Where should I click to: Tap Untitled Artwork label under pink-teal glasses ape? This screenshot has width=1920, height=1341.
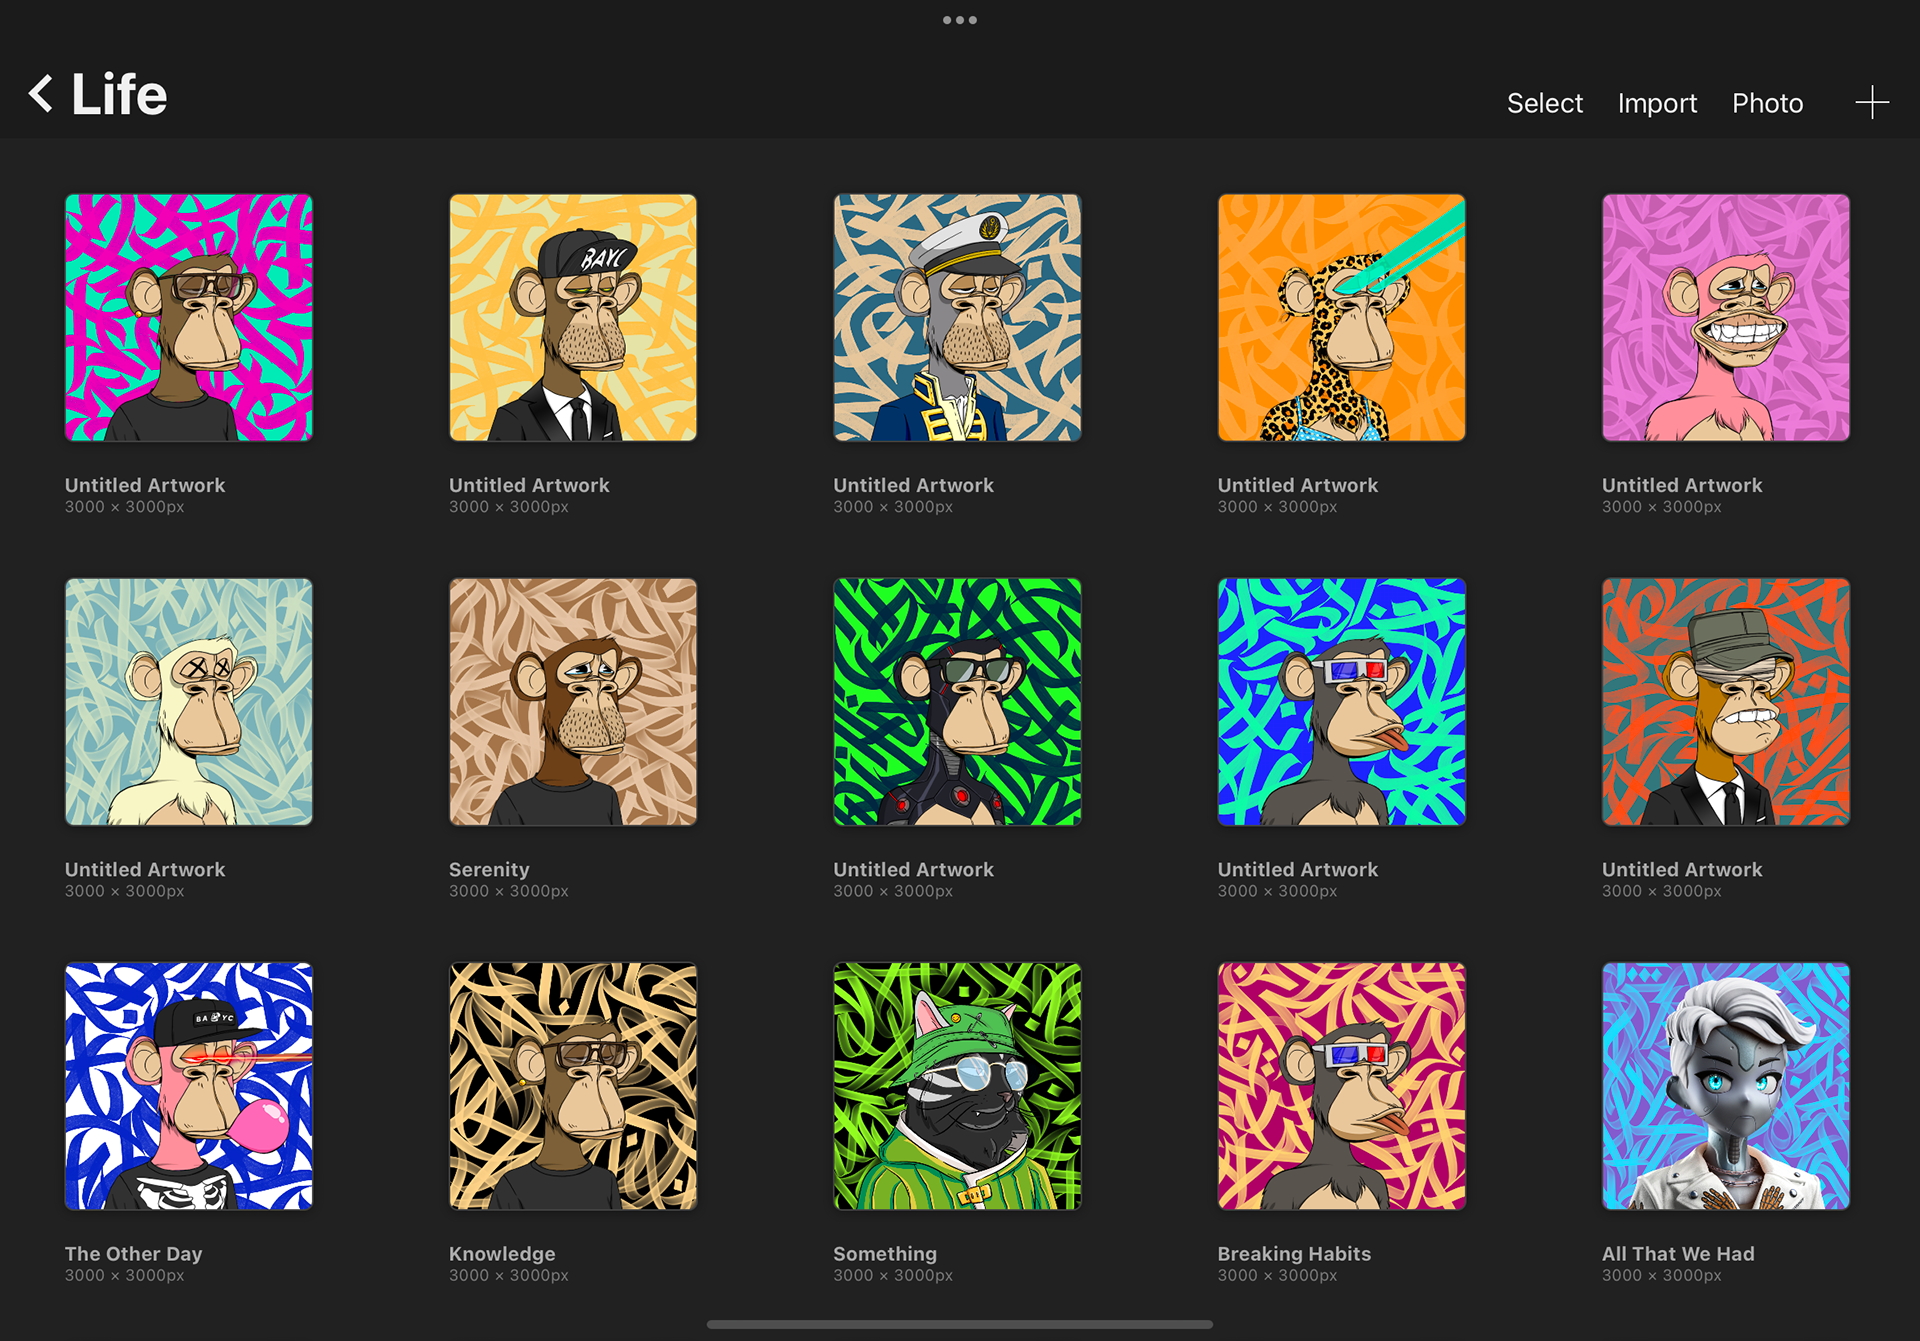[145, 485]
